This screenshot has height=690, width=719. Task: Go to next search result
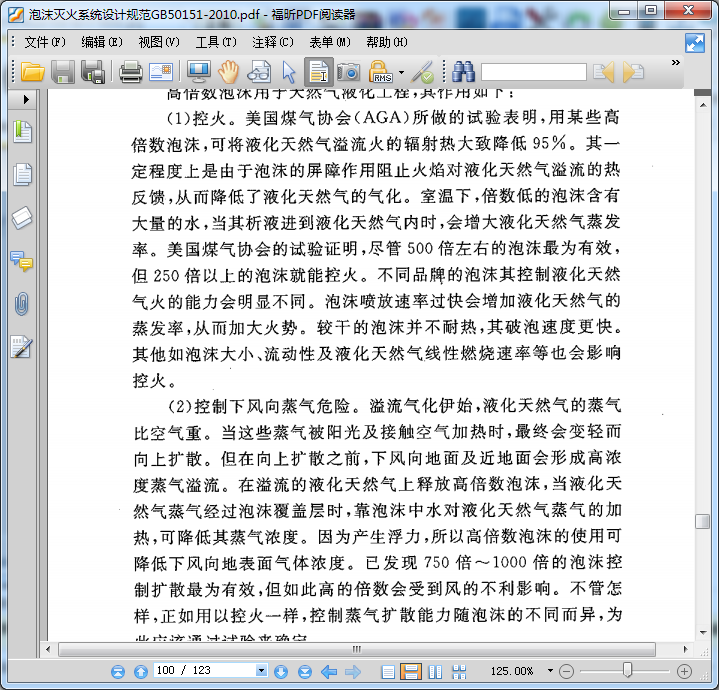[x=633, y=72]
